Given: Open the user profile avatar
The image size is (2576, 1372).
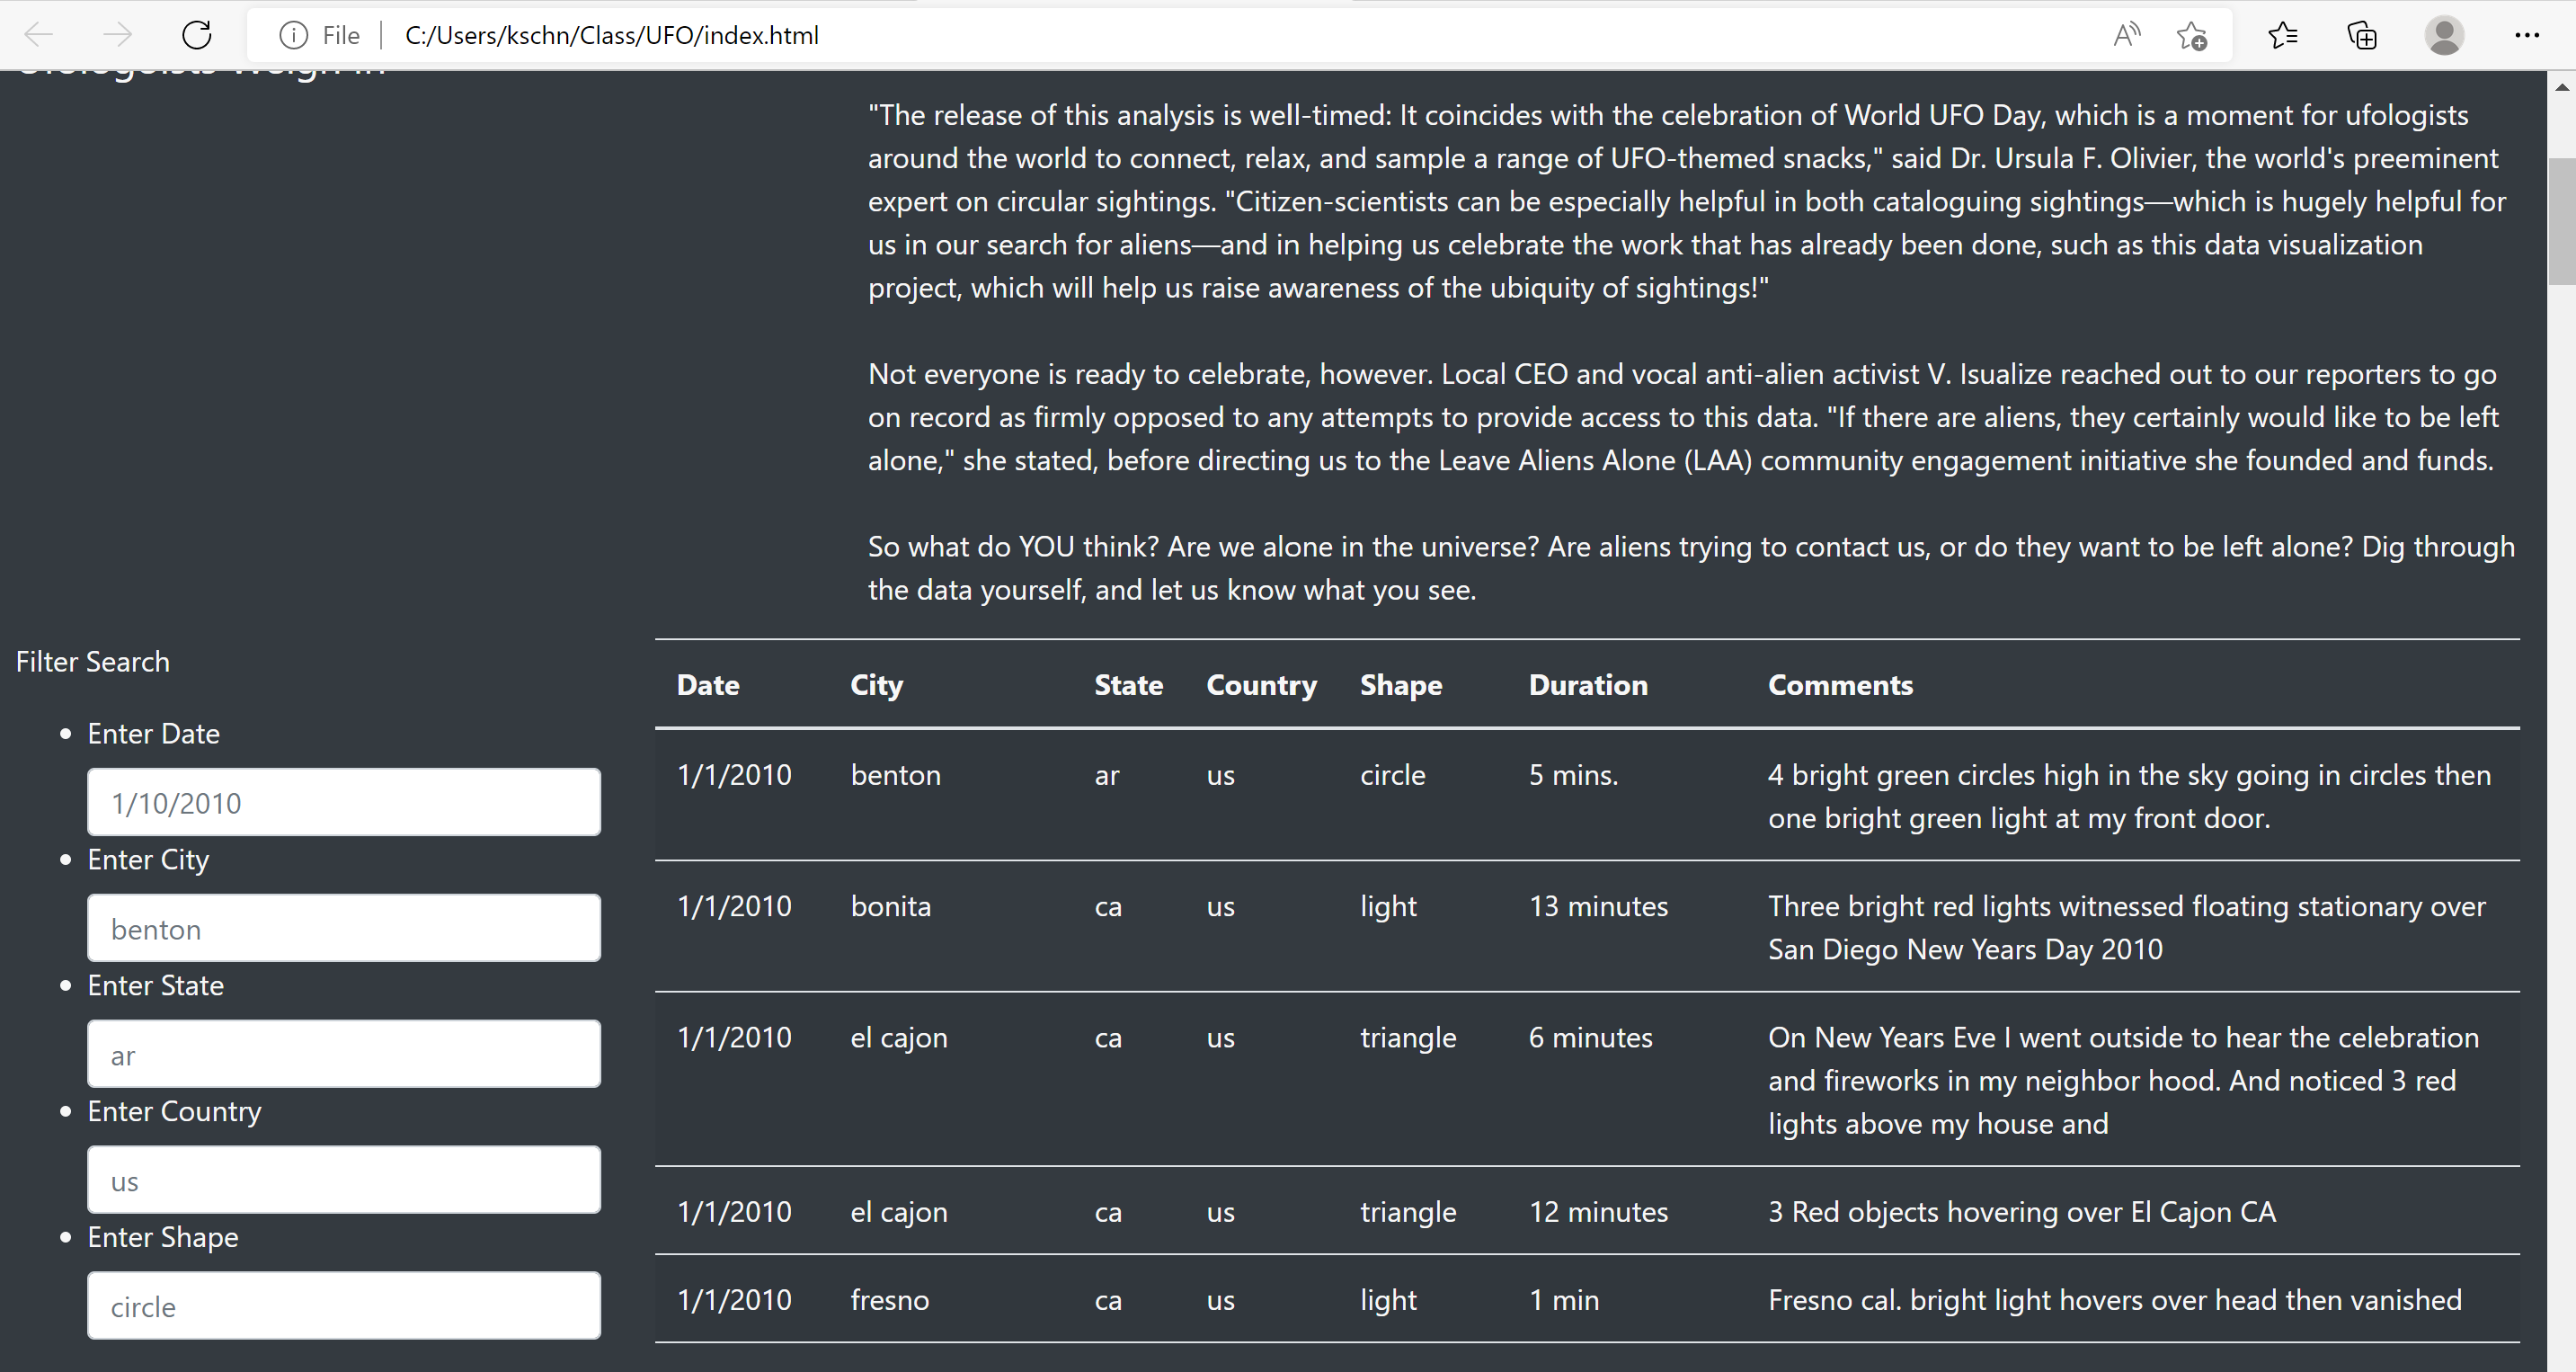Looking at the screenshot, I should click(2444, 35).
